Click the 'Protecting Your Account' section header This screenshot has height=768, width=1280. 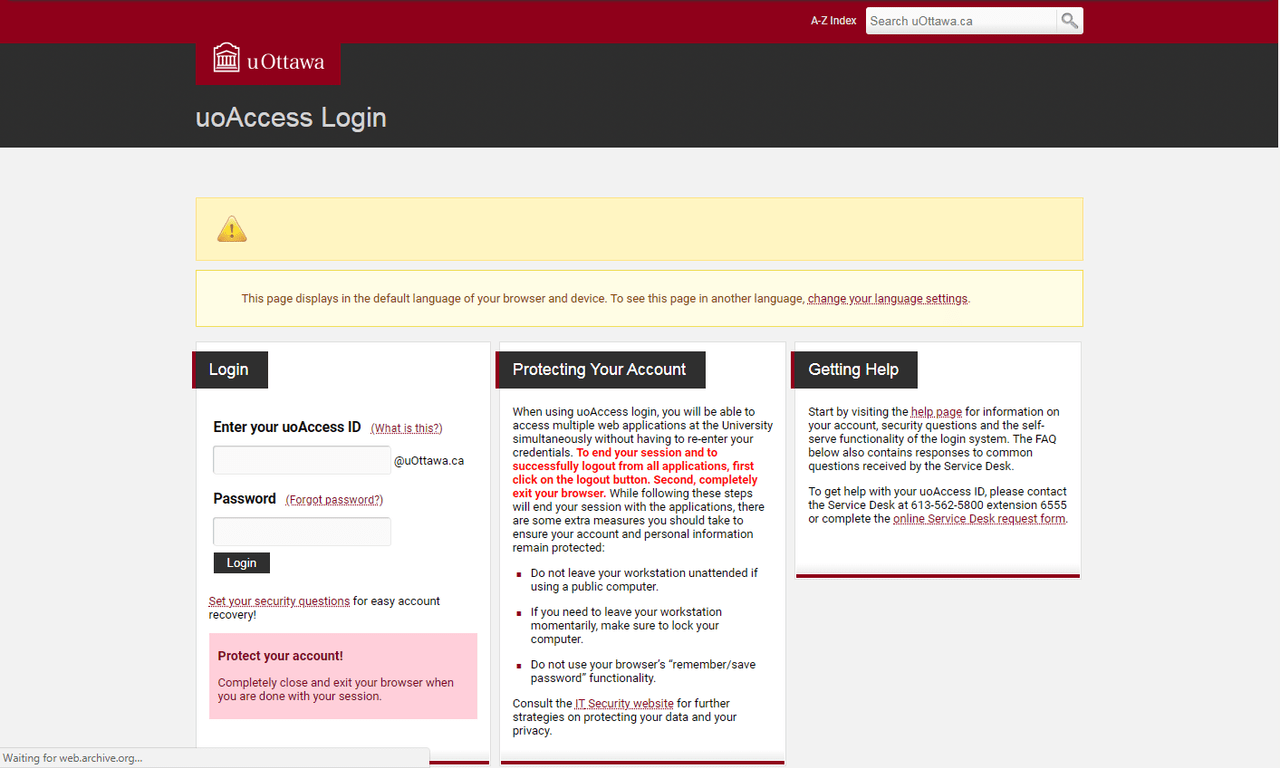pos(600,369)
